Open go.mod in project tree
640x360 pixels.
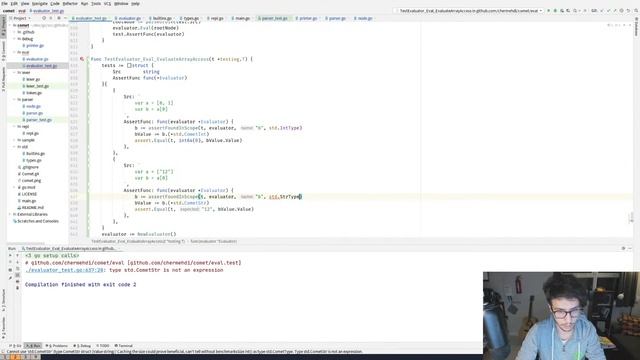pyautogui.click(x=28, y=187)
